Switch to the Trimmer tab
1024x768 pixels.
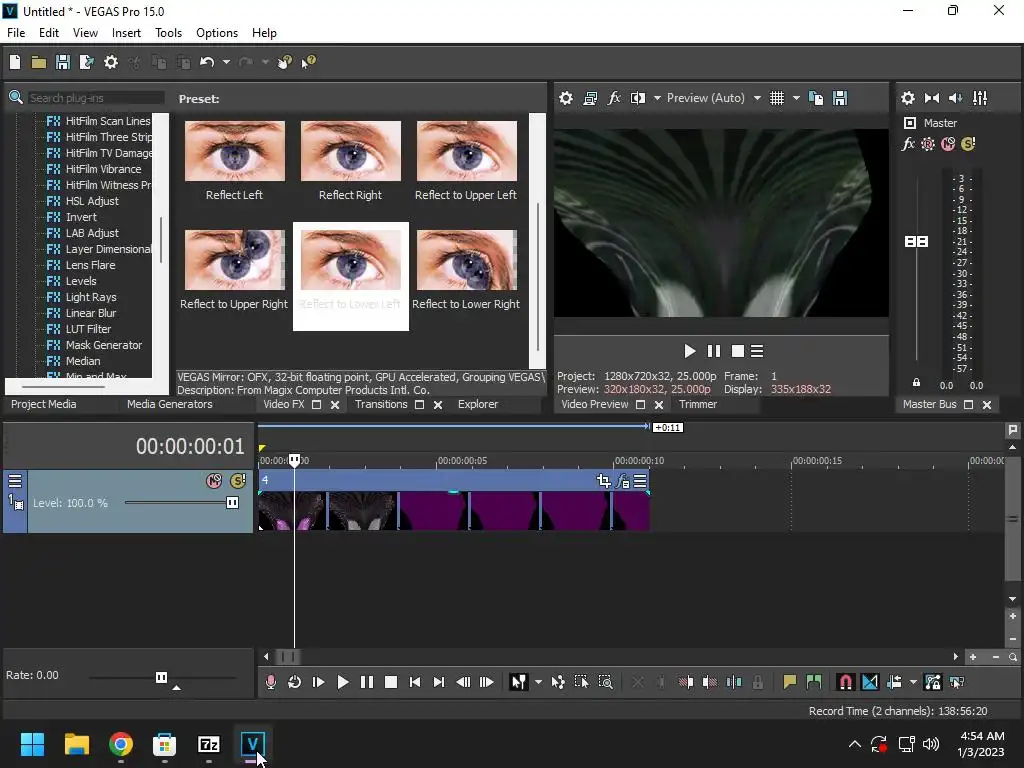pyautogui.click(x=697, y=404)
